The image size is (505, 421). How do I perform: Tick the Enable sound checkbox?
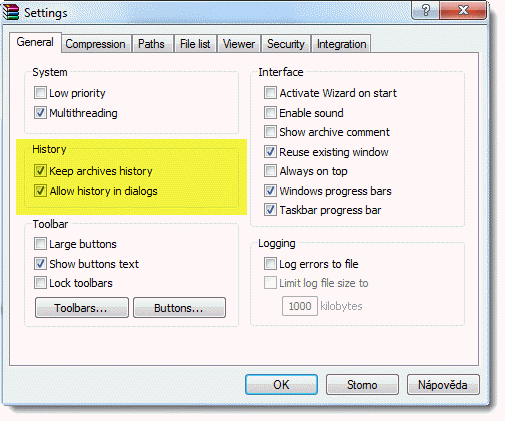(270, 113)
